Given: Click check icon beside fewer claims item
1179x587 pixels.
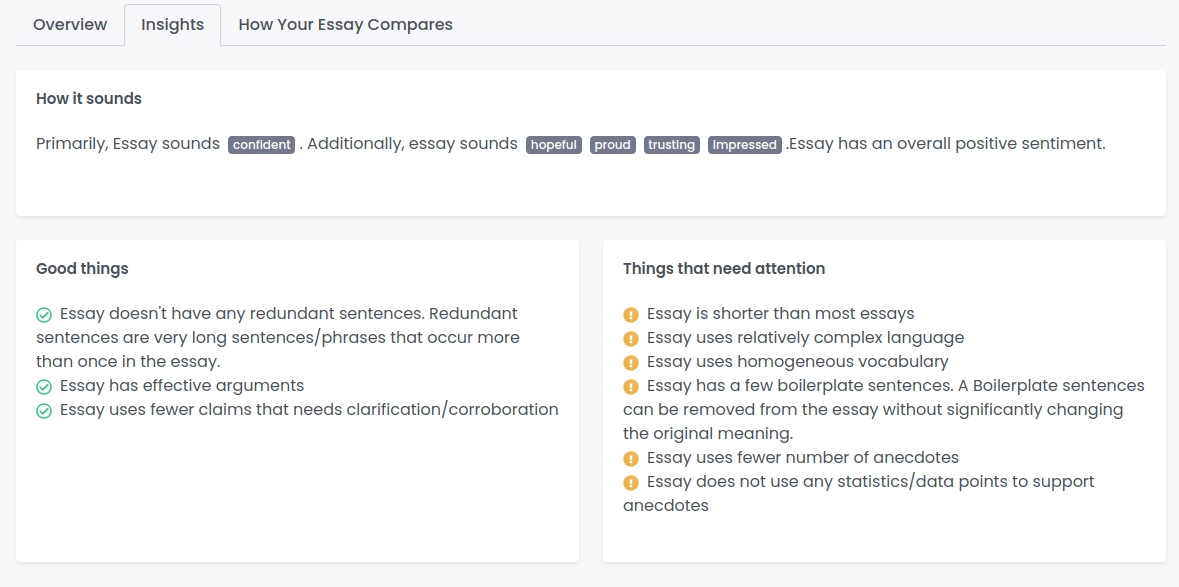Looking at the screenshot, I should (44, 411).
